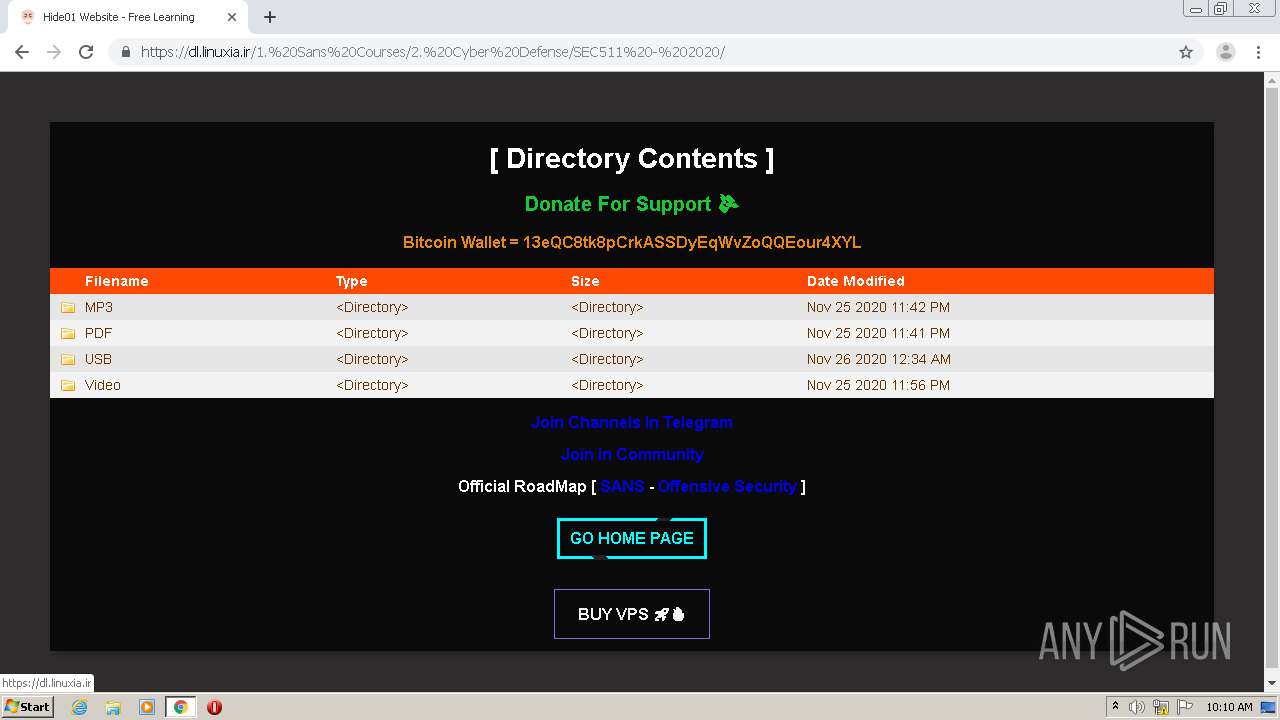
Task: Click the browser forward arrow
Action: tap(54, 52)
